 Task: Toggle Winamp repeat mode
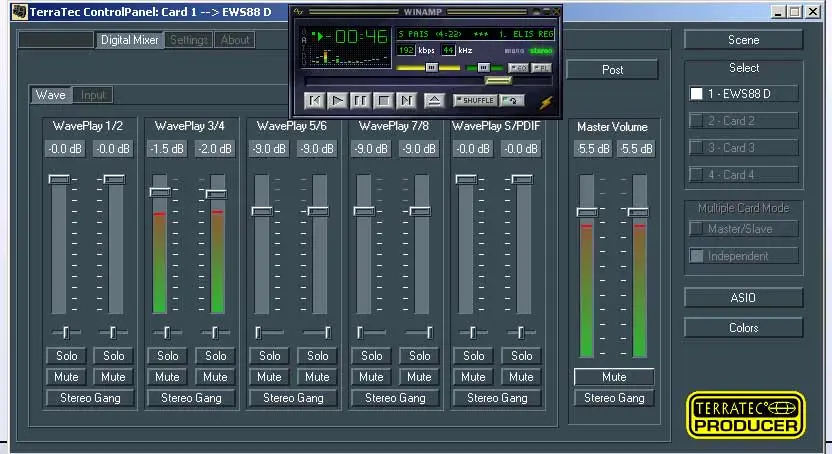[512, 100]
